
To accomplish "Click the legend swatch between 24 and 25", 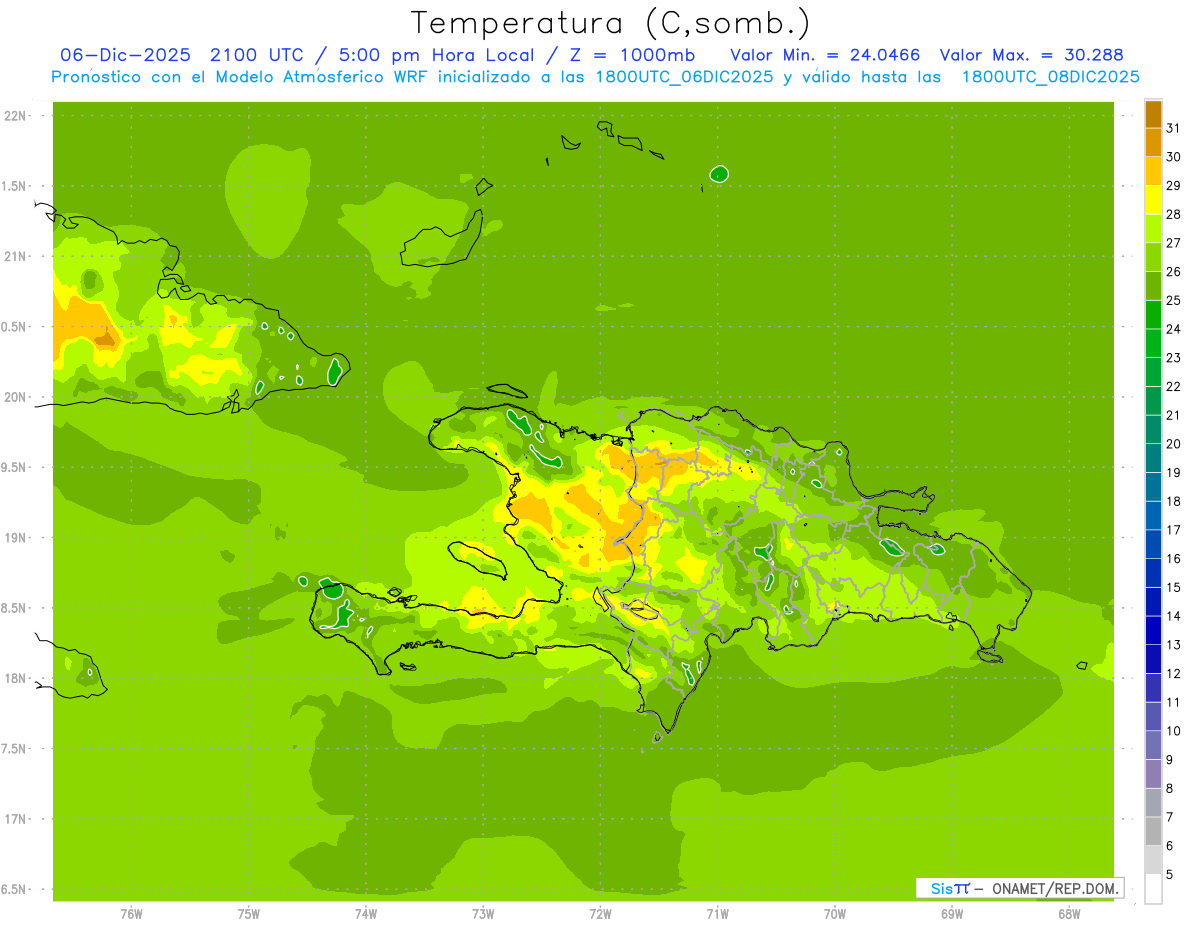I will (x=1153, y=315).
